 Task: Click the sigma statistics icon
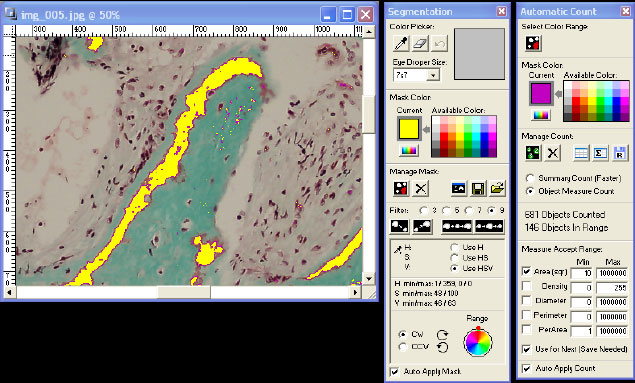600,153
